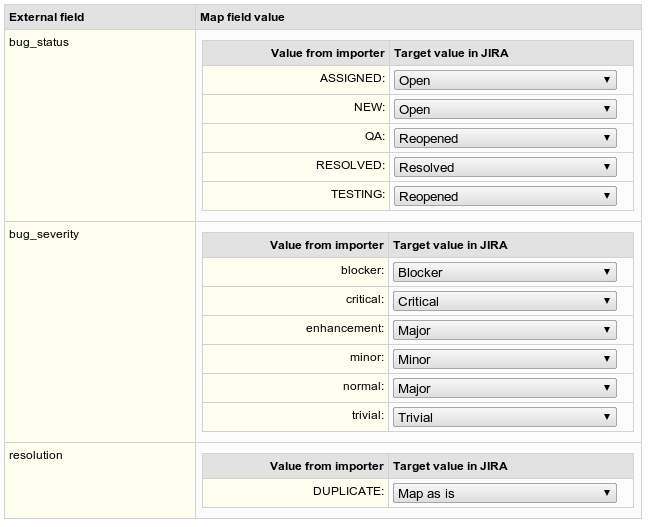Open the DUPLICATE resolution mapping dropdown
Image resolution: width=648 pixels, height=527 pixels.
pyautogui.click(x=505, y=493)
